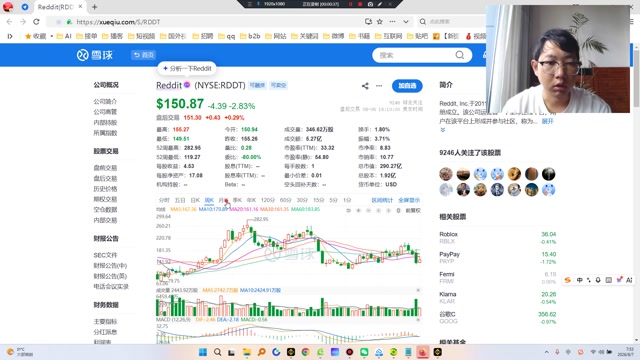Click the Xueqiu logo in header

coord(95,55)
